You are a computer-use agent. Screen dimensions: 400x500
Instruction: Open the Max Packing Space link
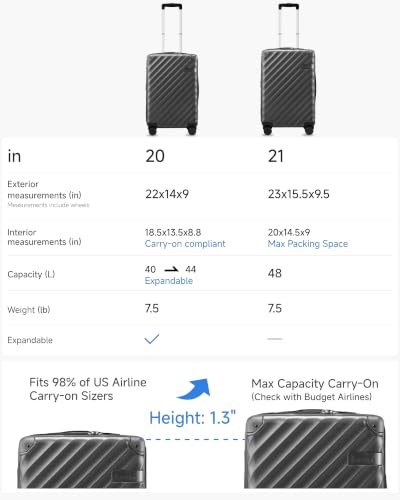tap(308, 244)
